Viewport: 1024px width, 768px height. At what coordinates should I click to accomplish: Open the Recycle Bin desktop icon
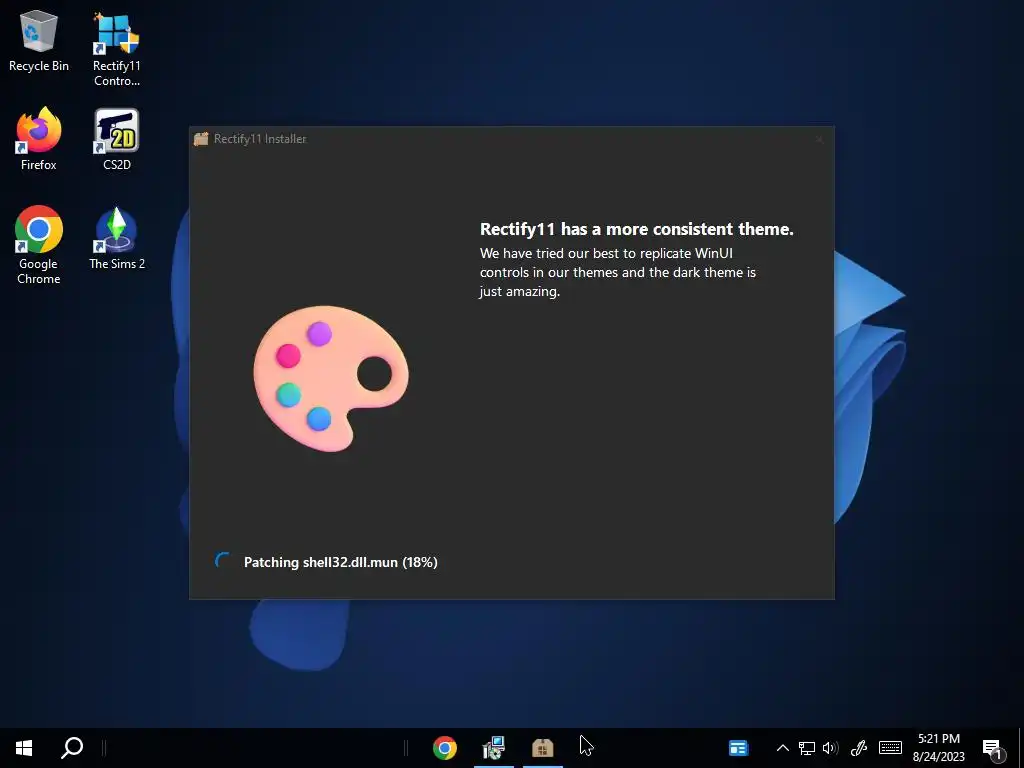click(39, 40)
